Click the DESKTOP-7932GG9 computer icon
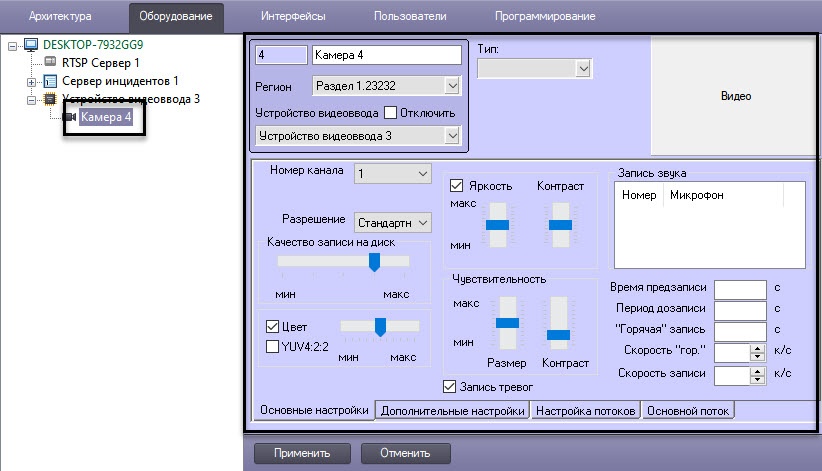822x471 pixels. coord(30,46)
